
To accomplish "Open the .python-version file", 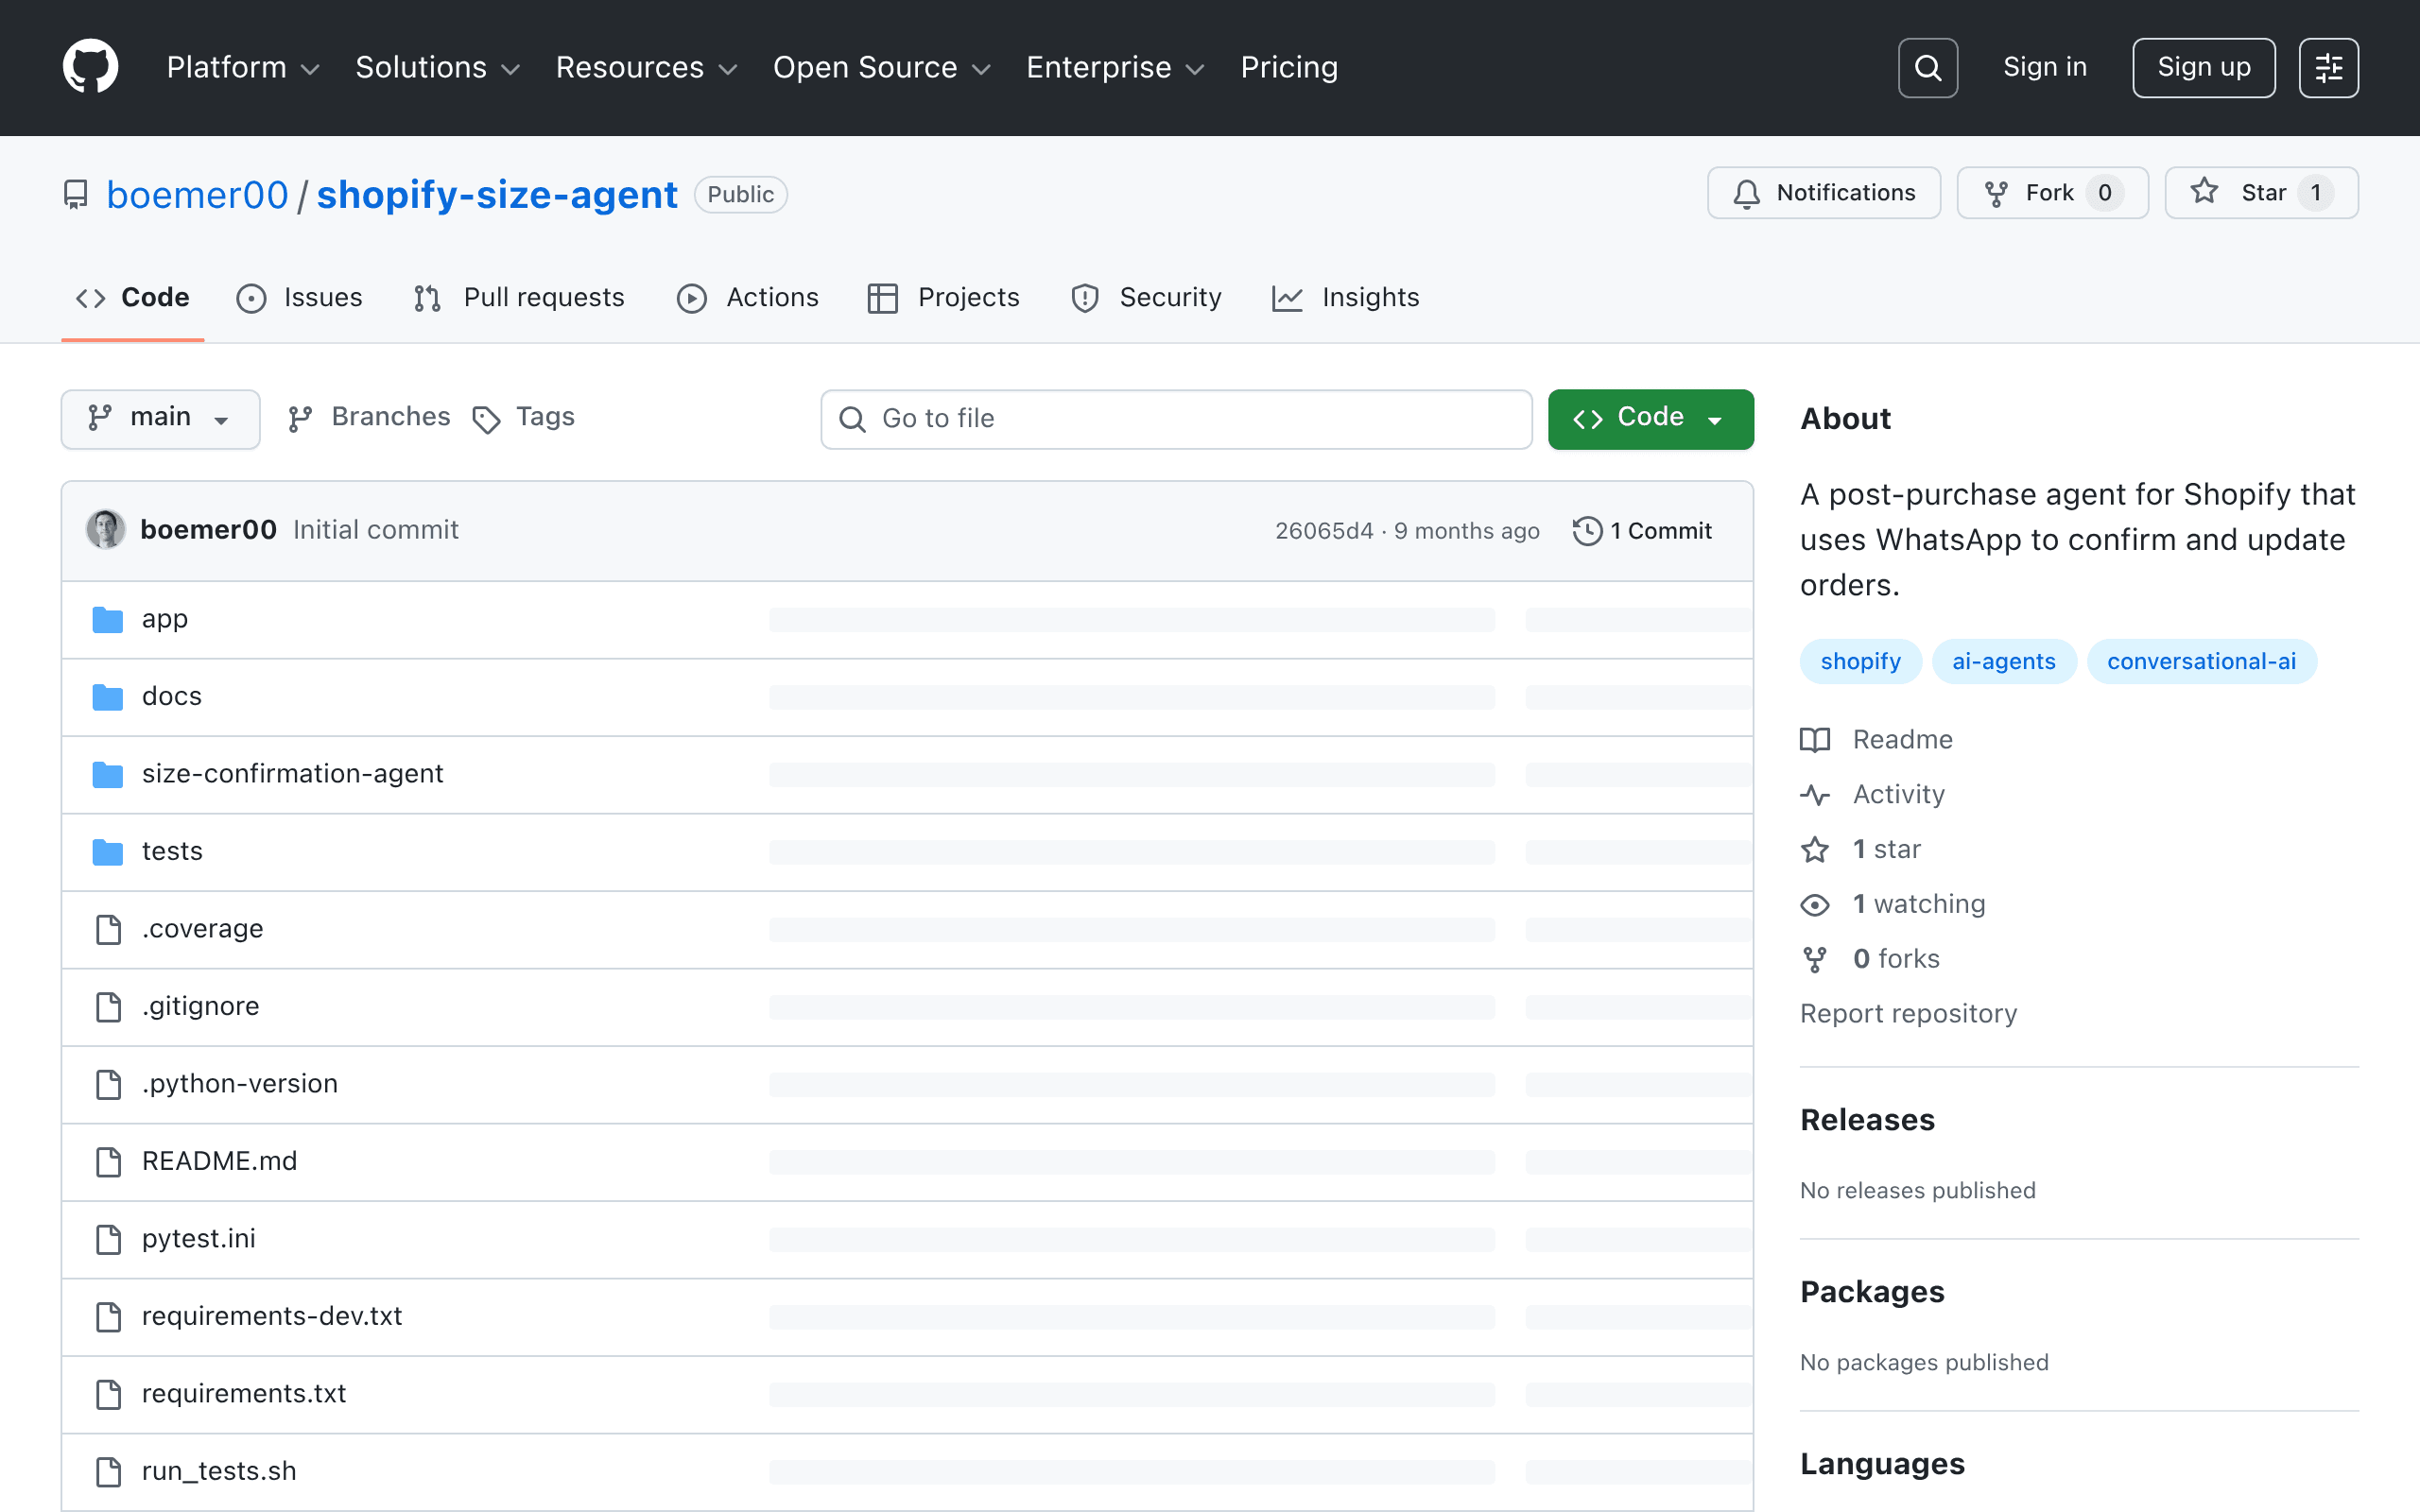I will [x=240, y=1084].
